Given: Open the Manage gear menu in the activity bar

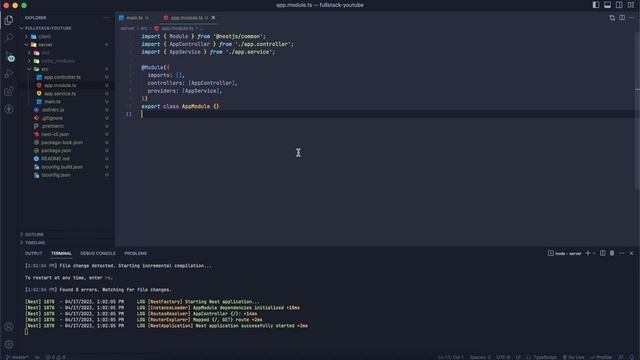Looking at the screenshot, I should [x=9, y=344].
